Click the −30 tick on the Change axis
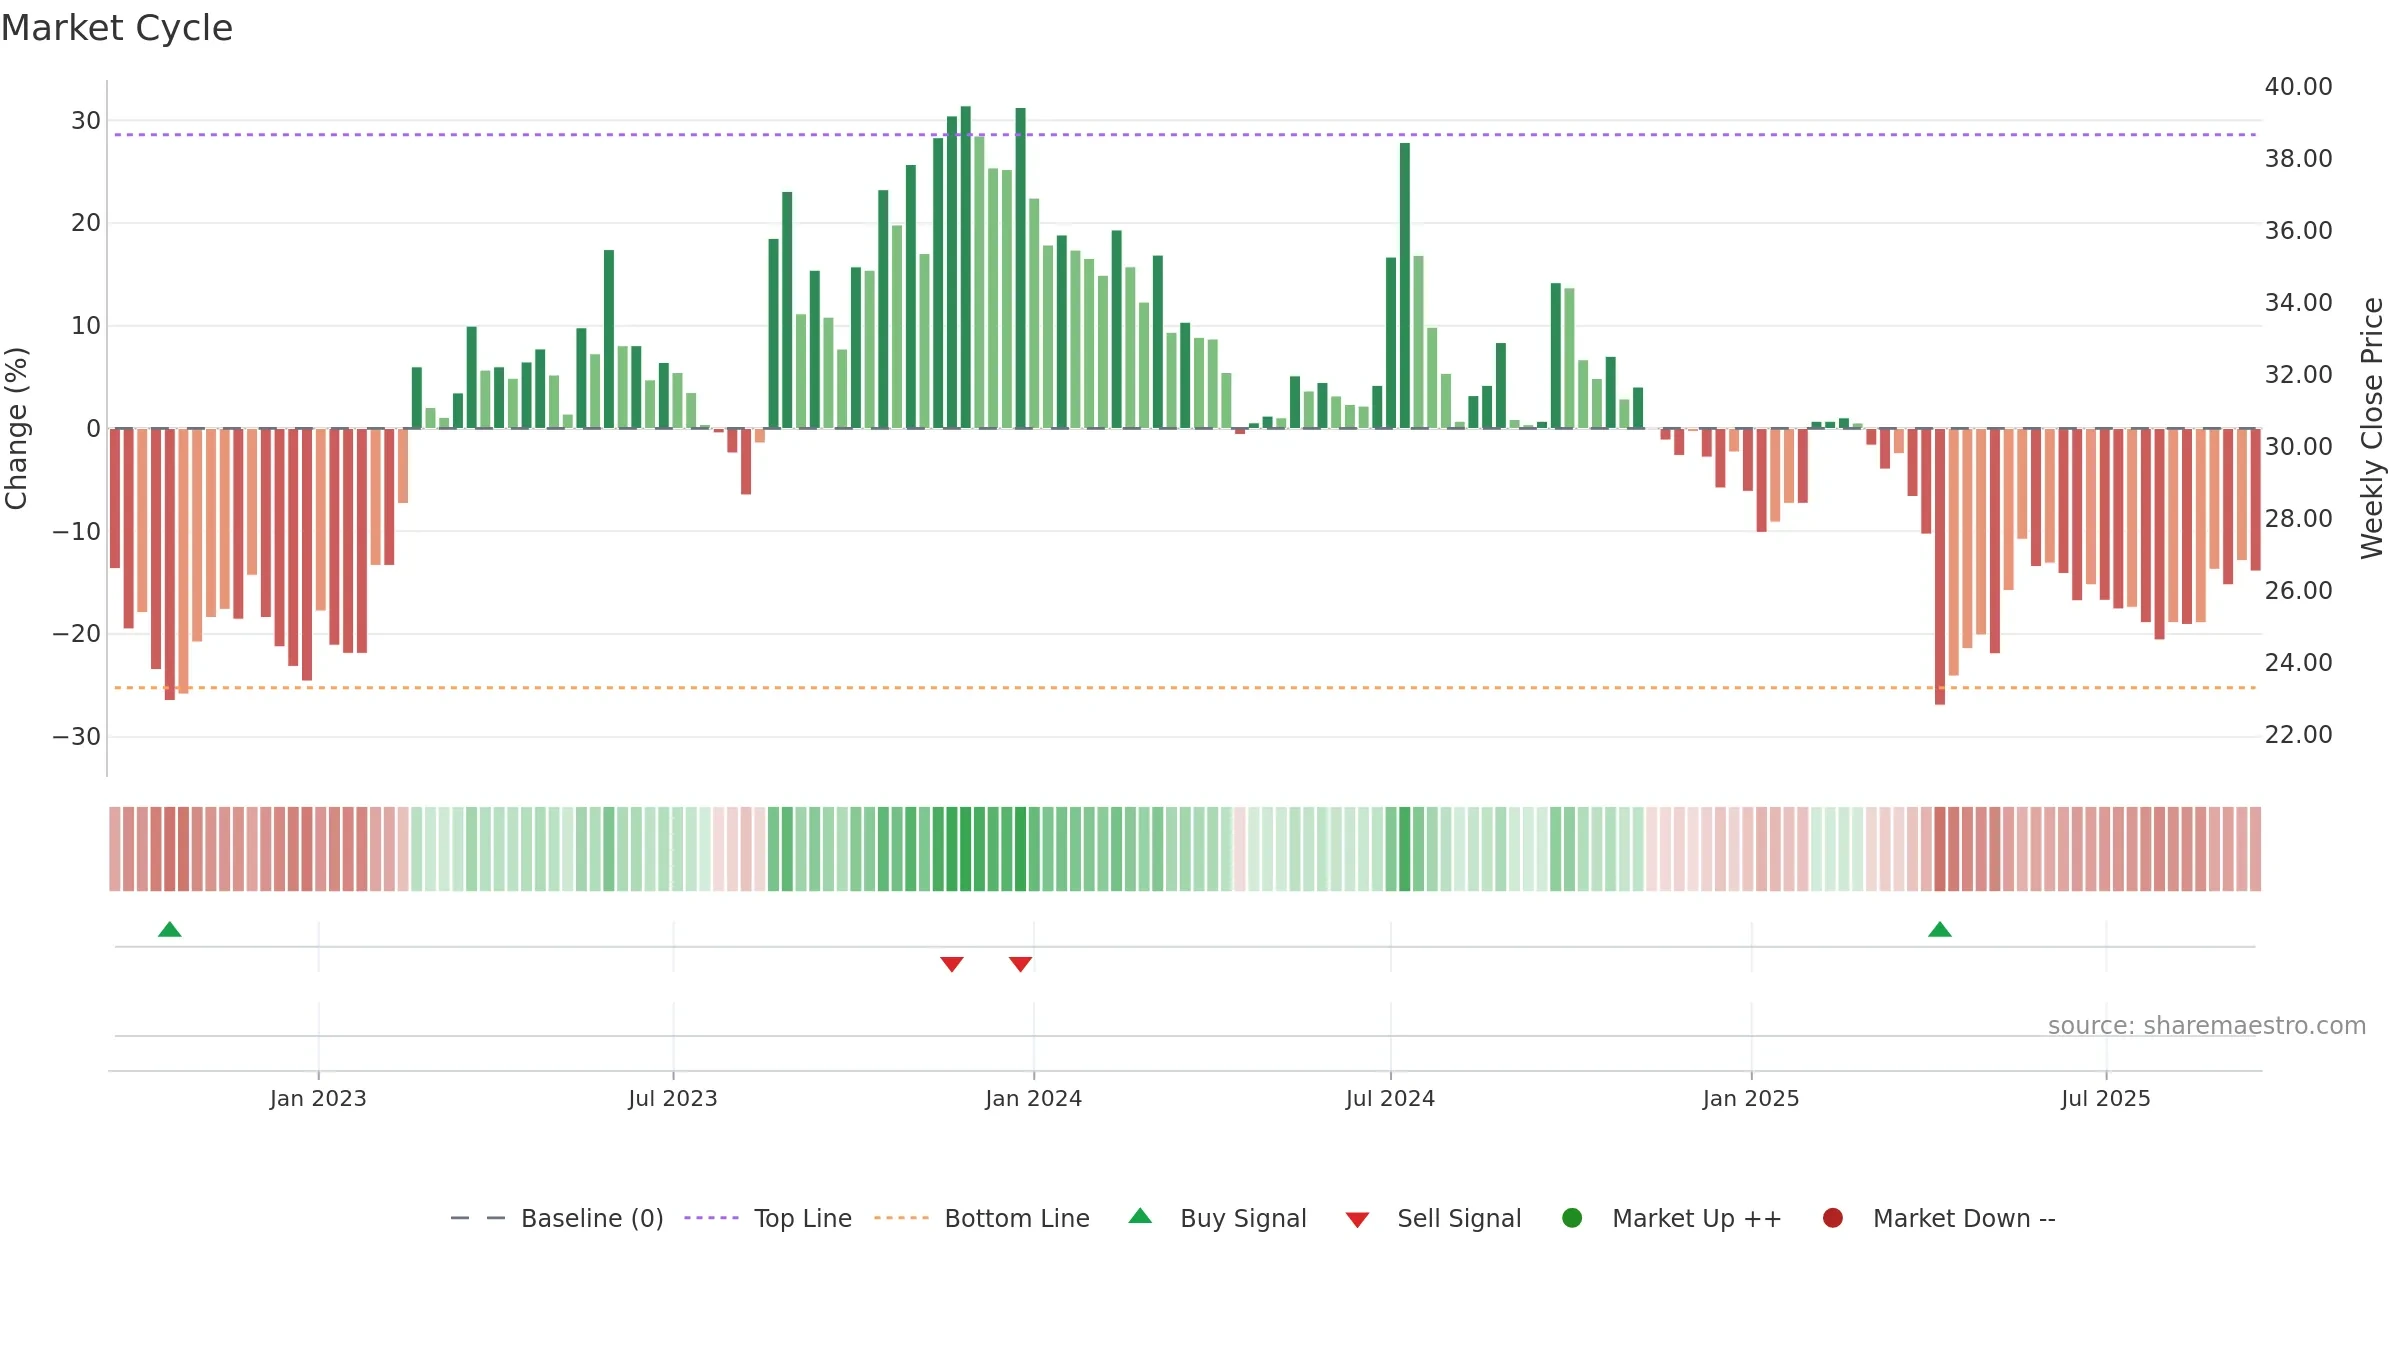The image size is (2400, 1350). point(77,737)
